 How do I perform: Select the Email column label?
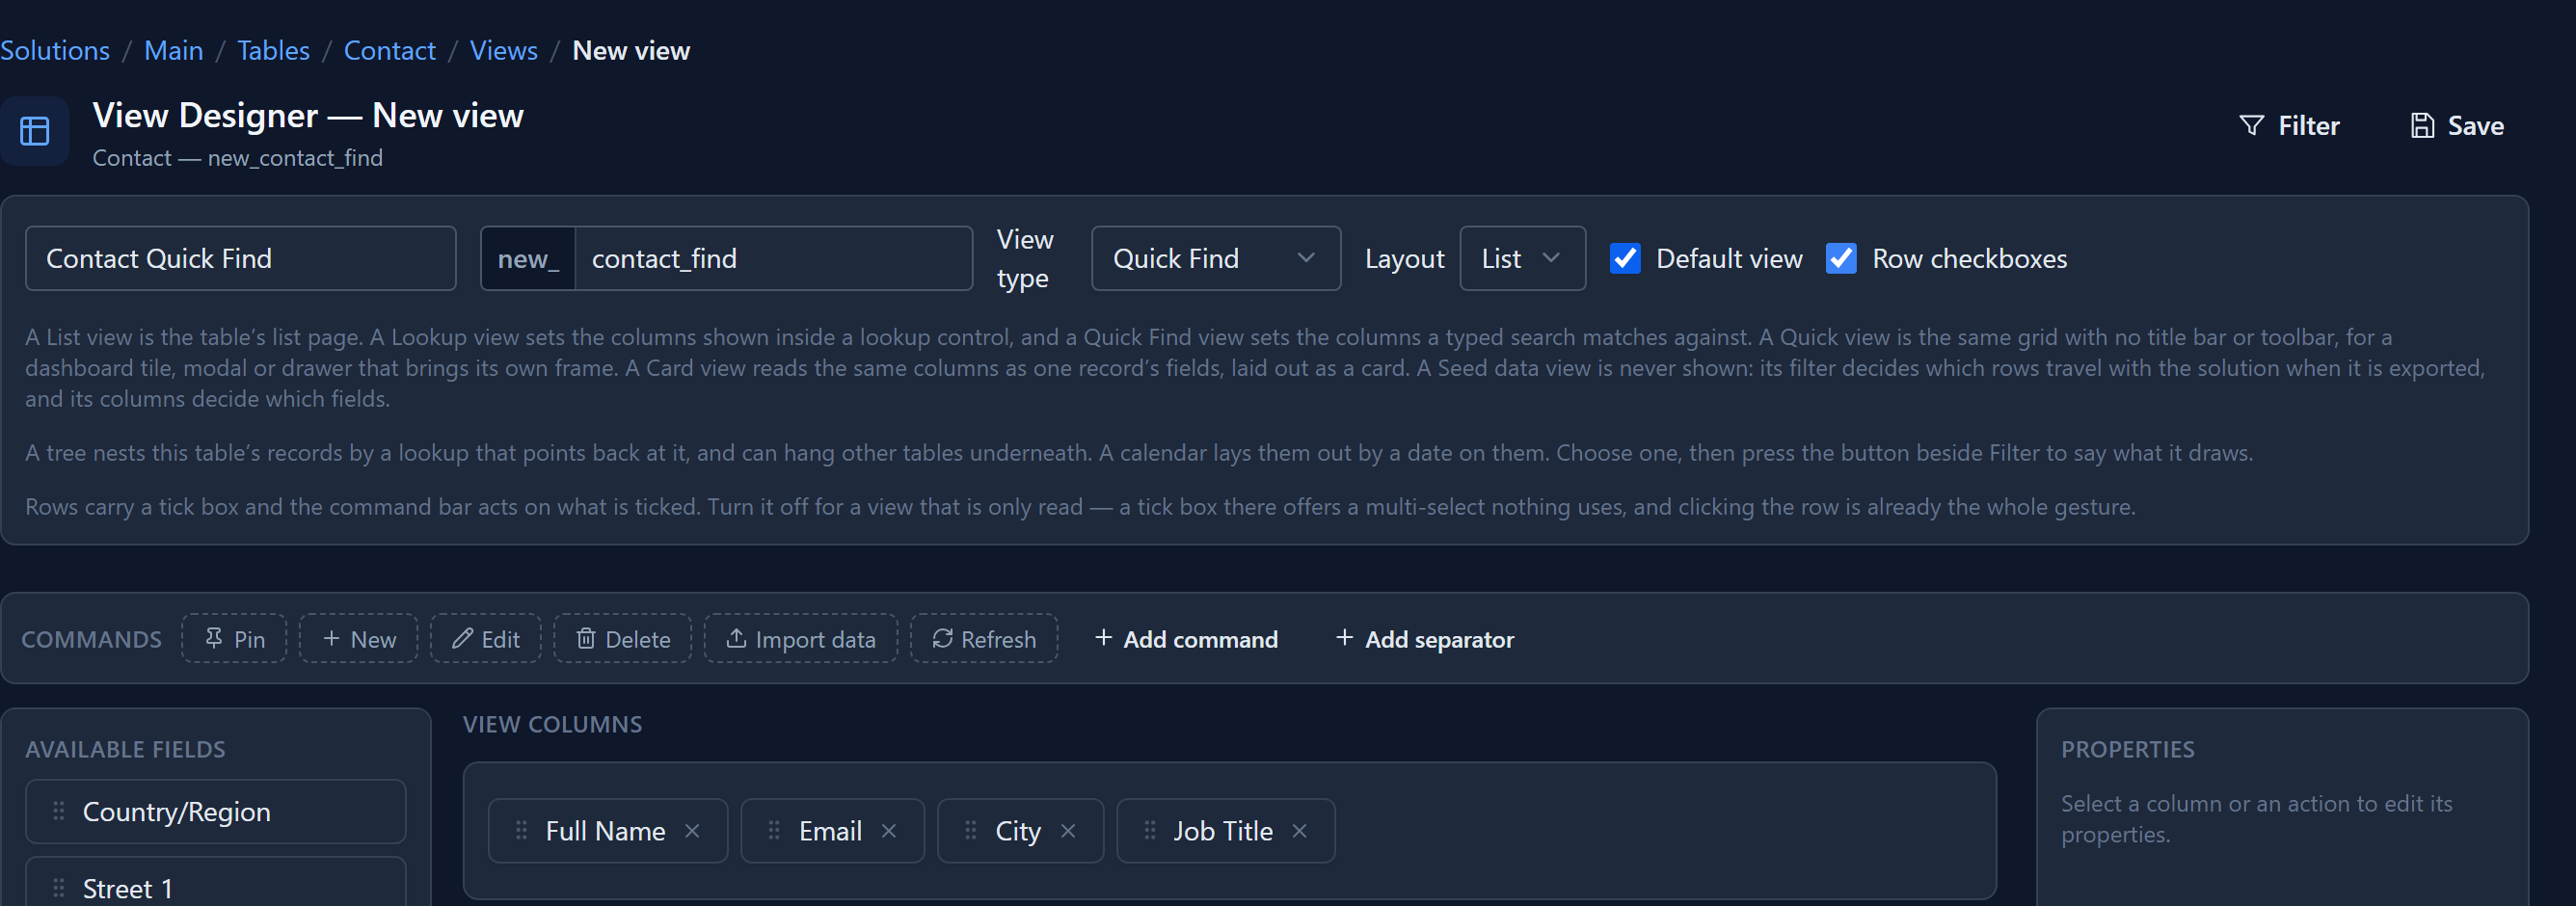[830, 831]
